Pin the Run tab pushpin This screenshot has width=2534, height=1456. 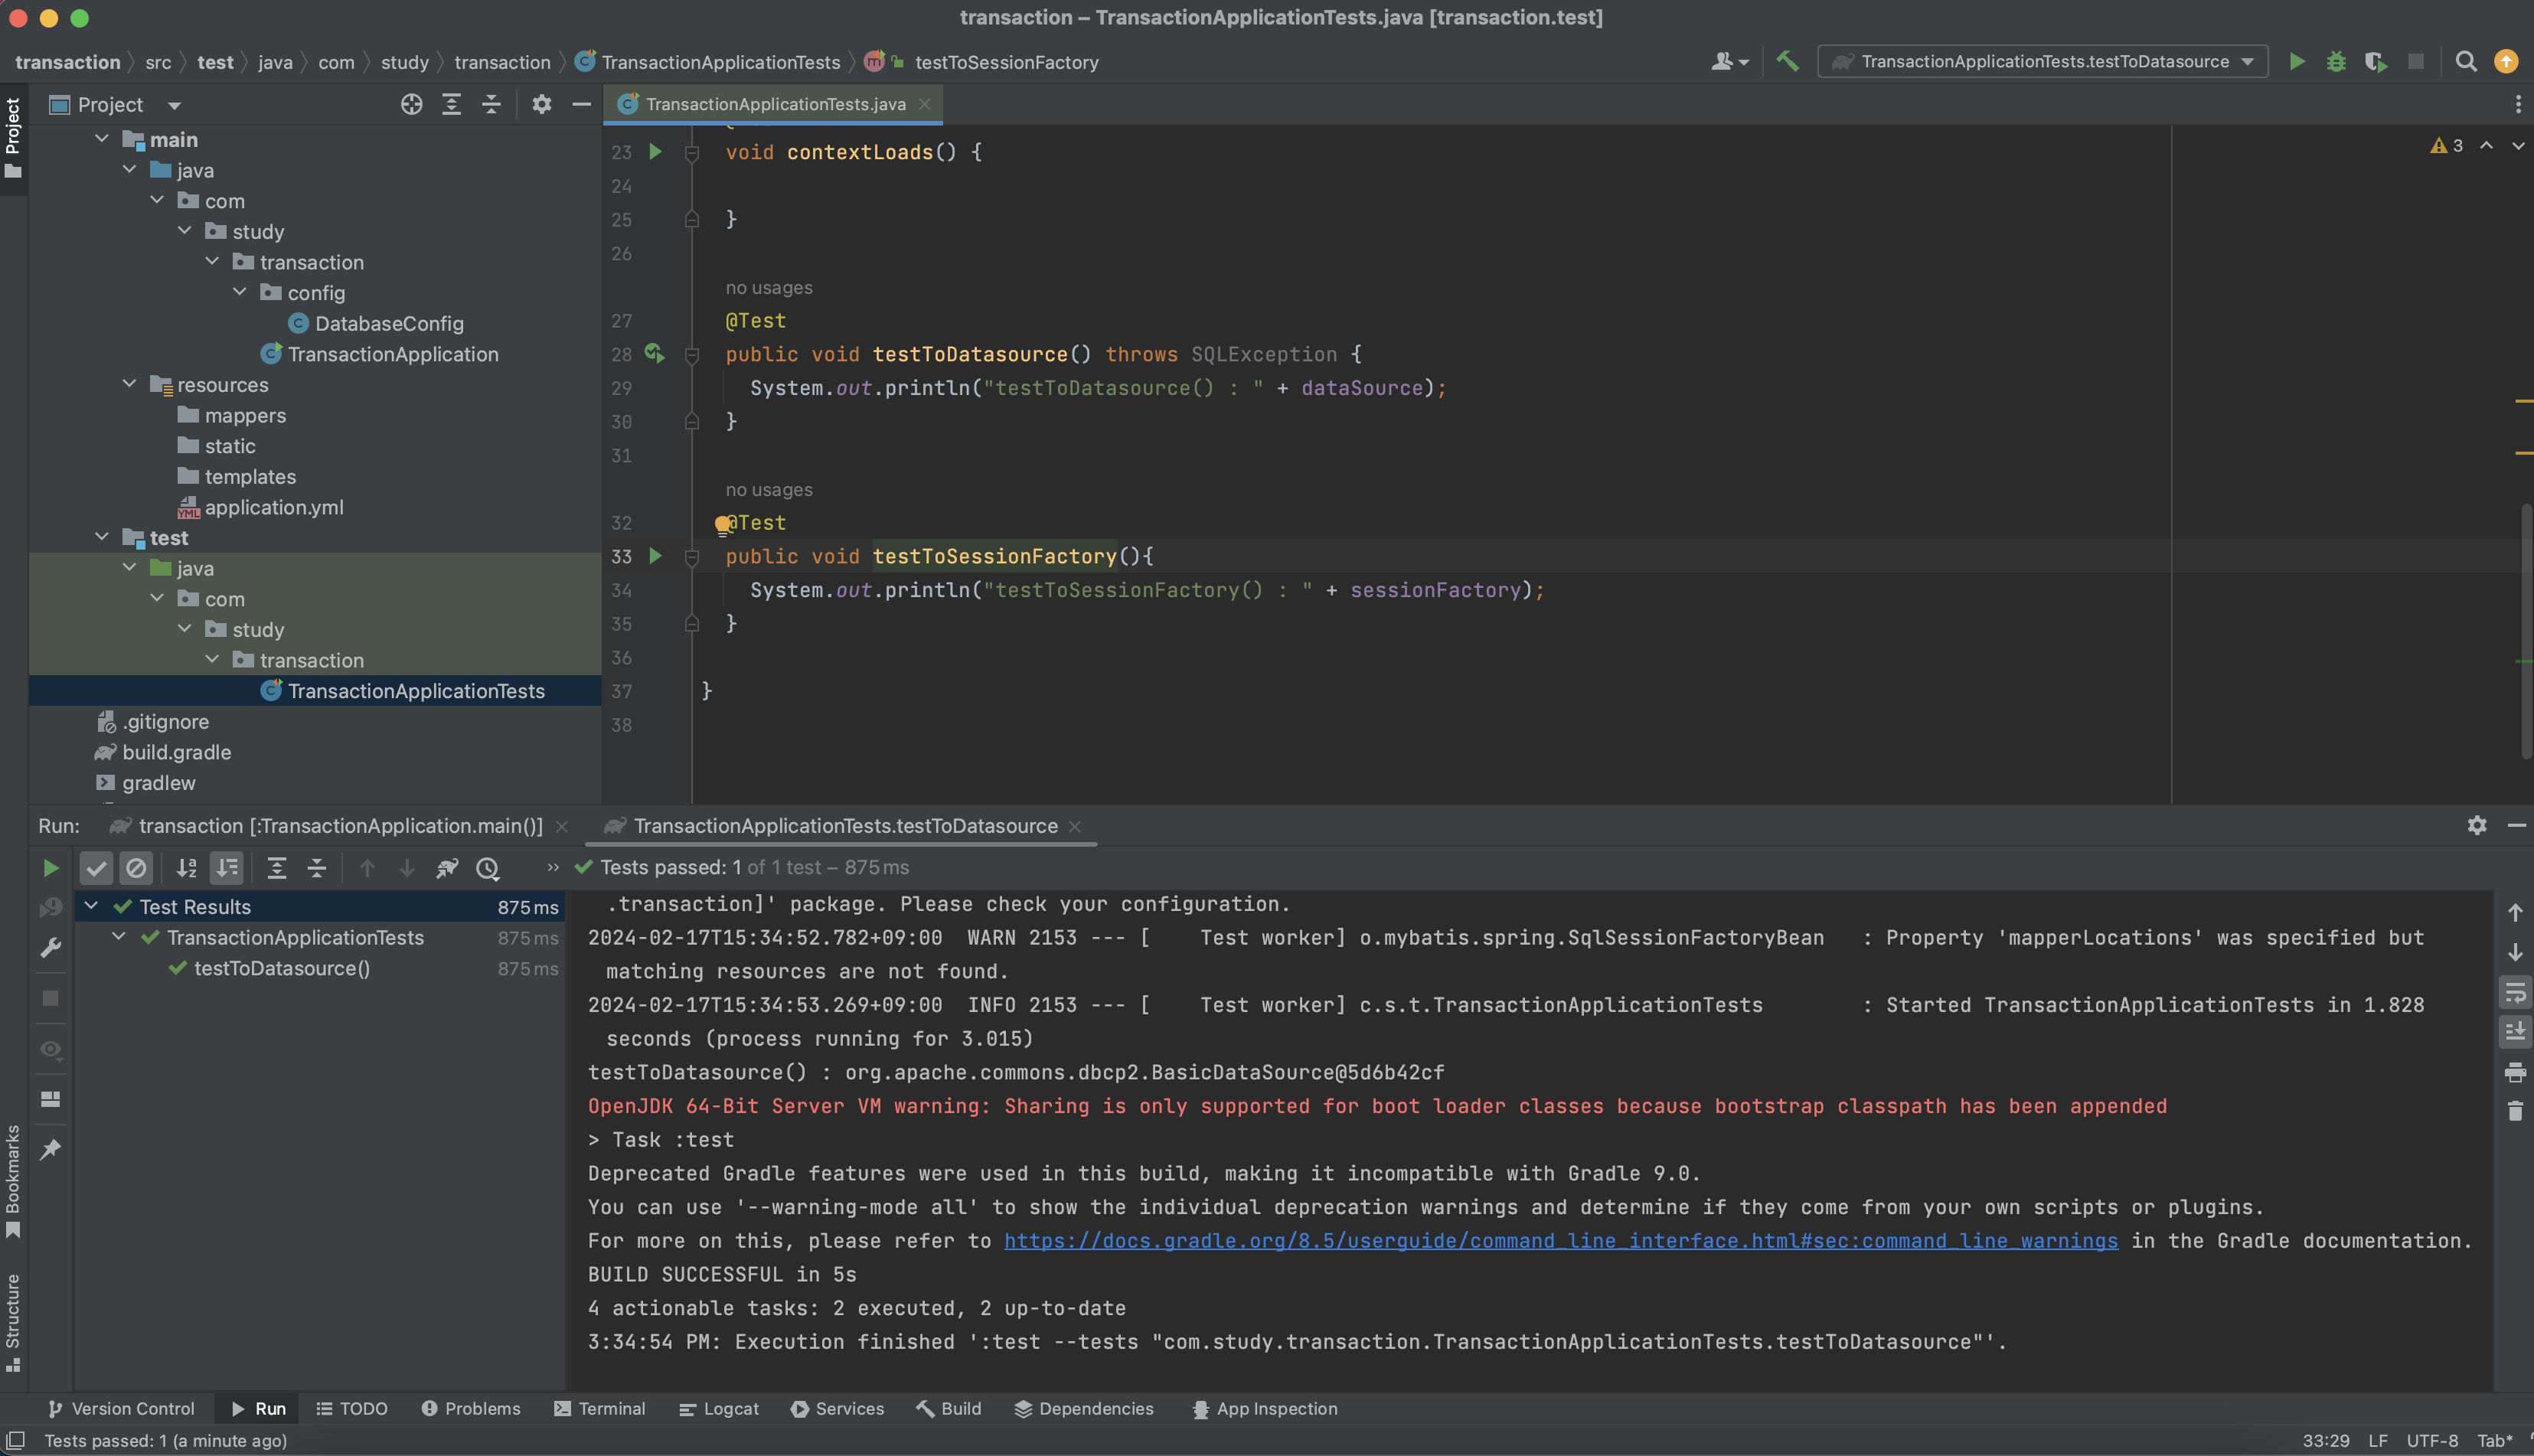50,1149
